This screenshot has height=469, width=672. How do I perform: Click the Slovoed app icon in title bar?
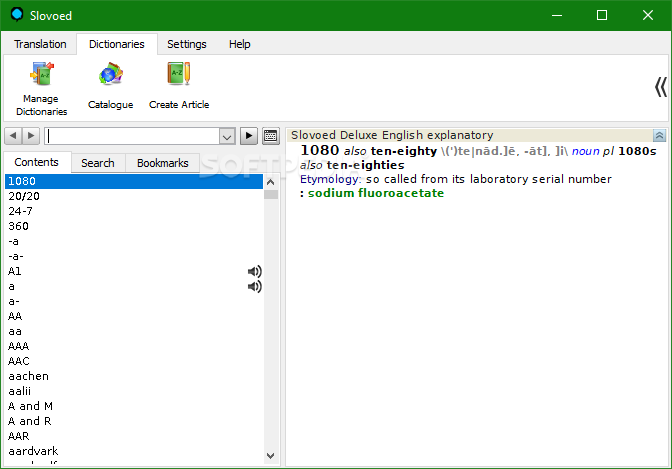point(17,15)
